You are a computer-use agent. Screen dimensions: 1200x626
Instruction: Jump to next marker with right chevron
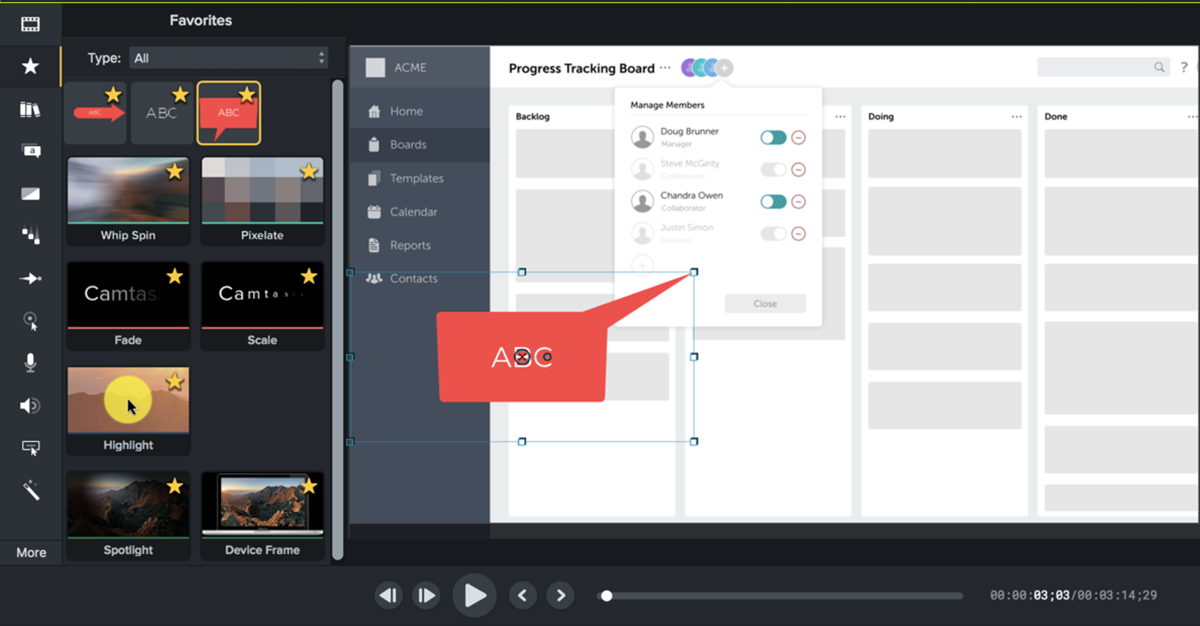pyautogui.click(x=560, y=596)
